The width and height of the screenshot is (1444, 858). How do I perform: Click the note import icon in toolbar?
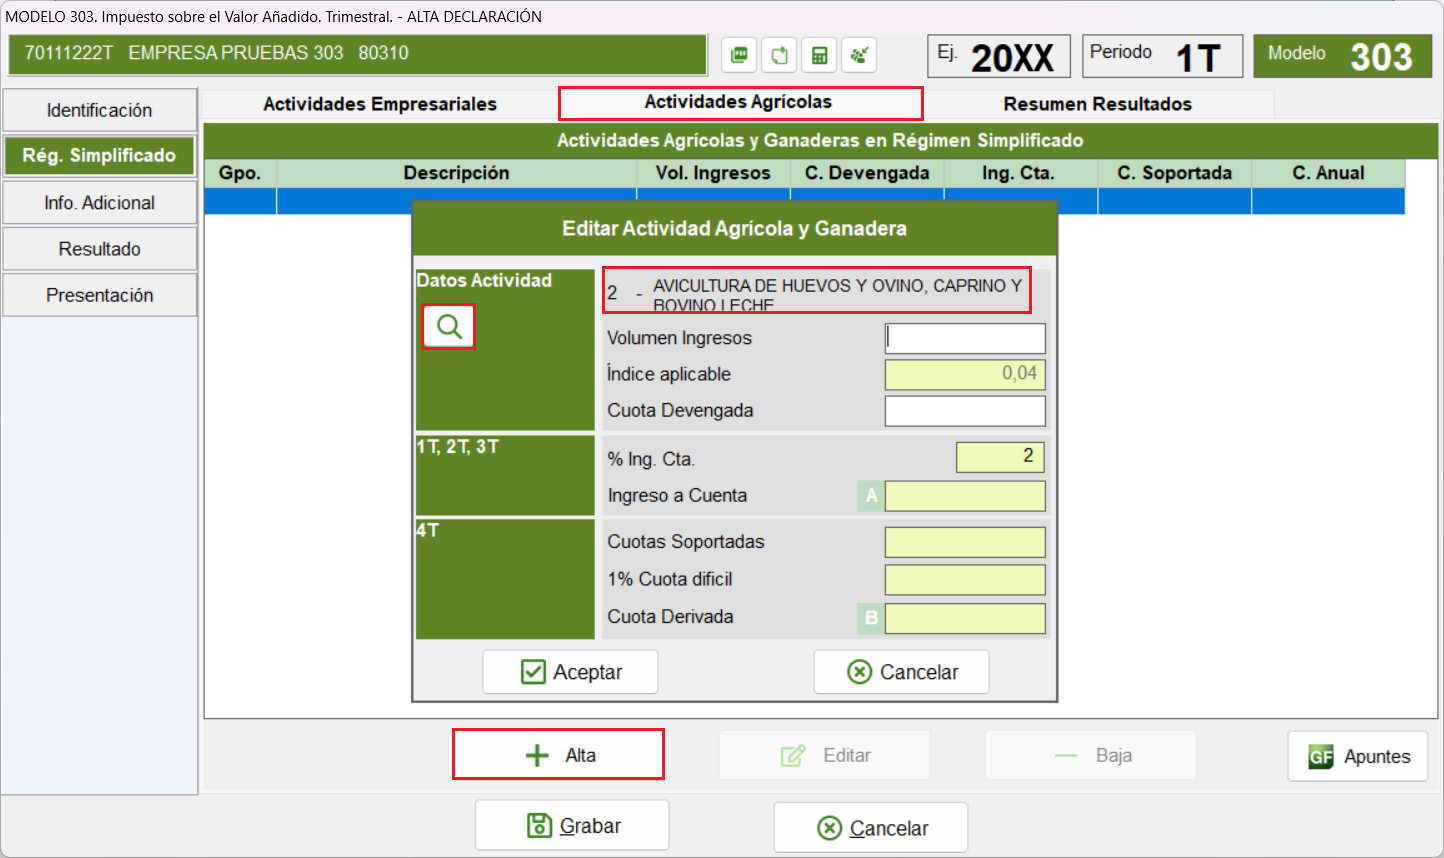coord(779,55)
